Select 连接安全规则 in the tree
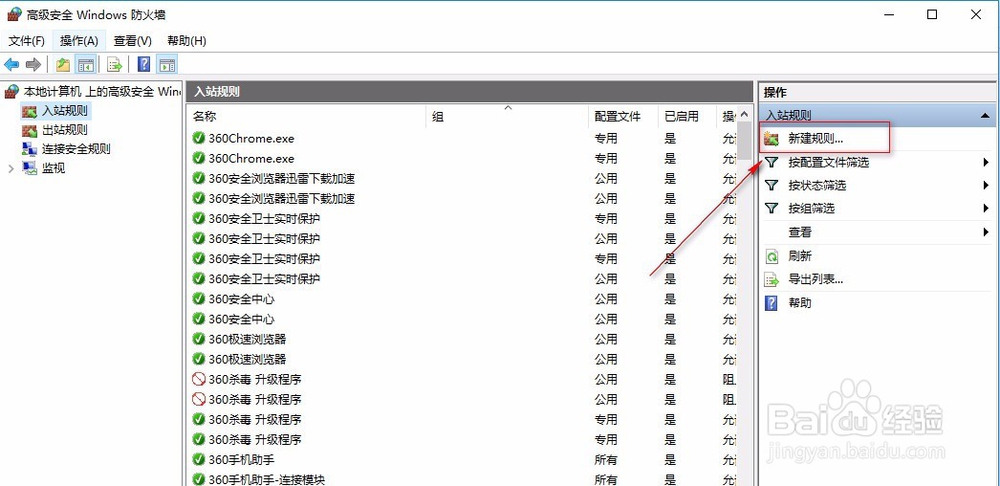Screen dimensions: 1000x486 pos(76,149)
